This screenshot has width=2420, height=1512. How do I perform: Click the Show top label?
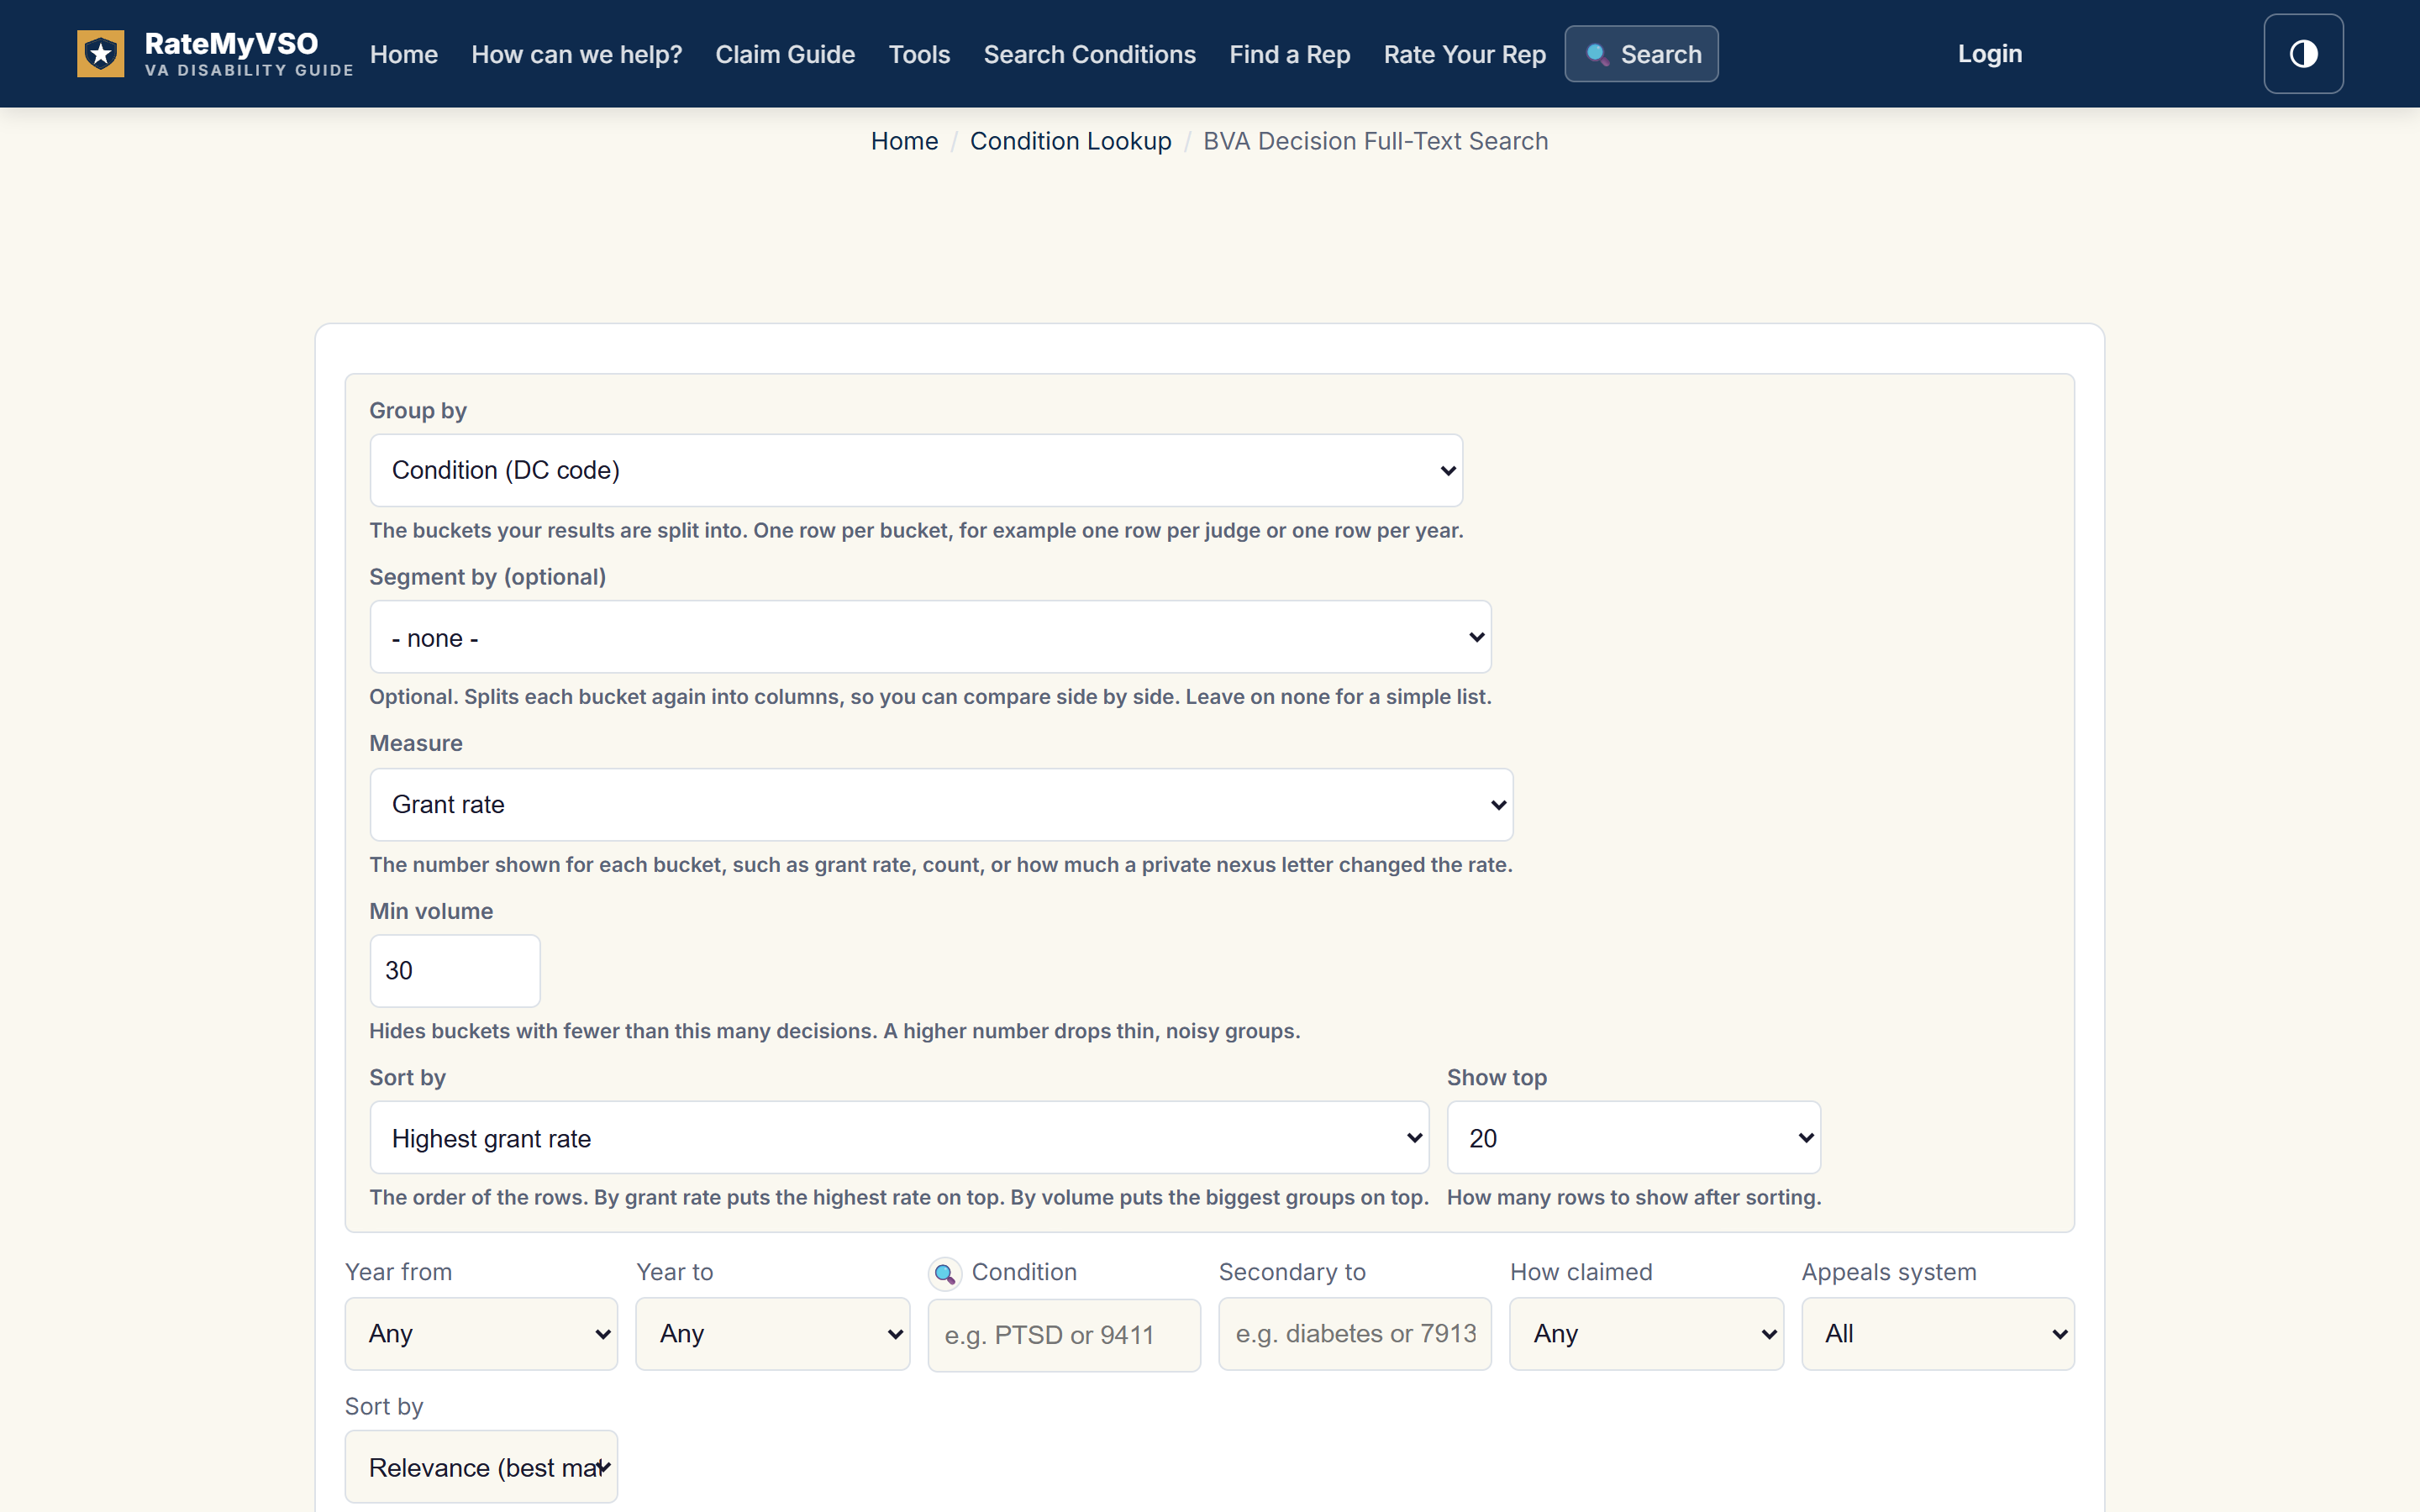point(1496,1077)
